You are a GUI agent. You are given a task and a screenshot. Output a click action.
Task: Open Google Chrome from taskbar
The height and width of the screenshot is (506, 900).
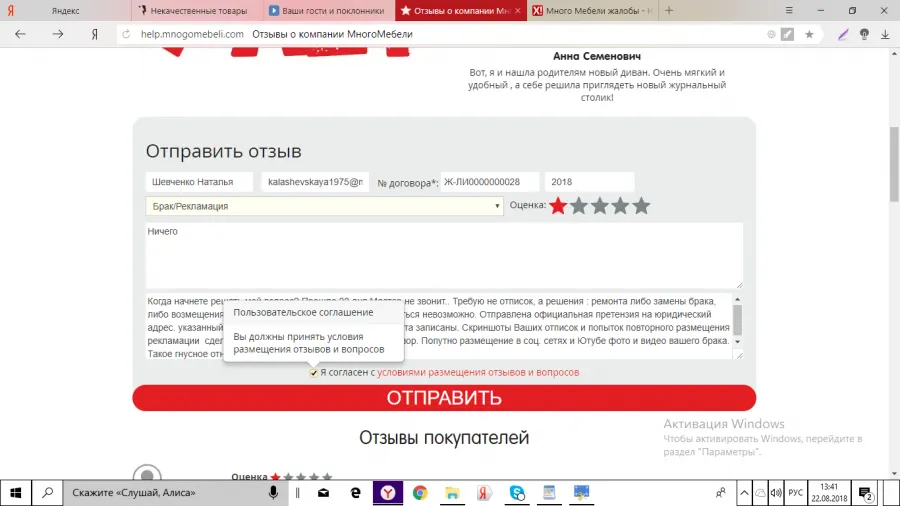420,493
